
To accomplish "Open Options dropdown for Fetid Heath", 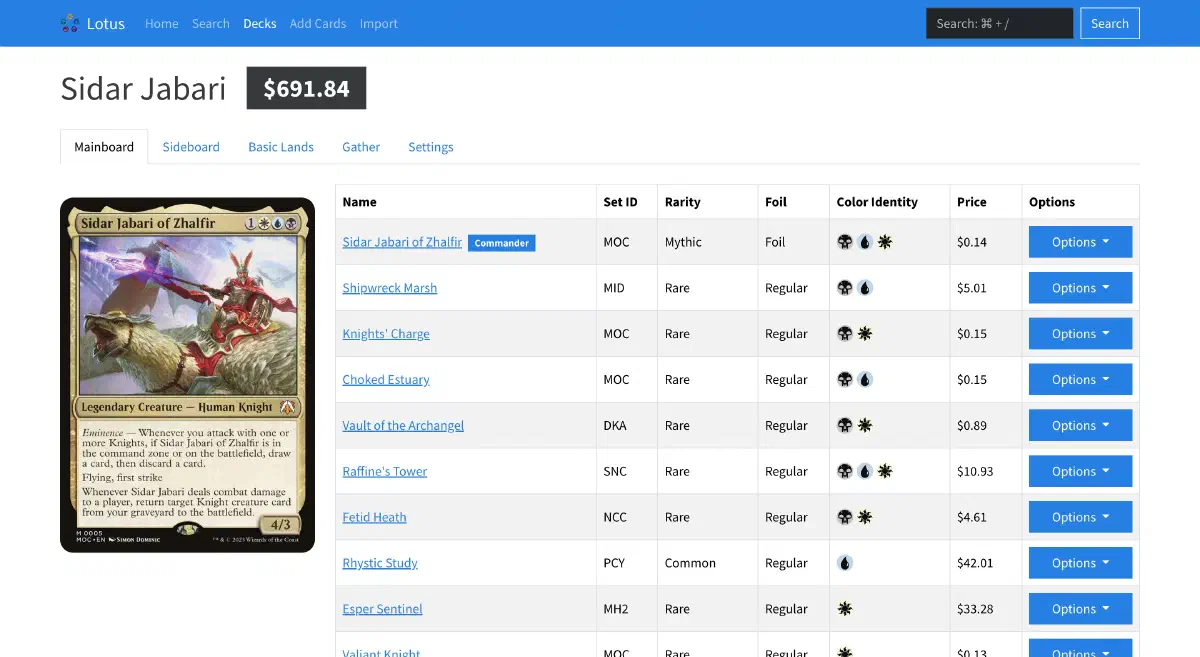I will click(1080, 517).
